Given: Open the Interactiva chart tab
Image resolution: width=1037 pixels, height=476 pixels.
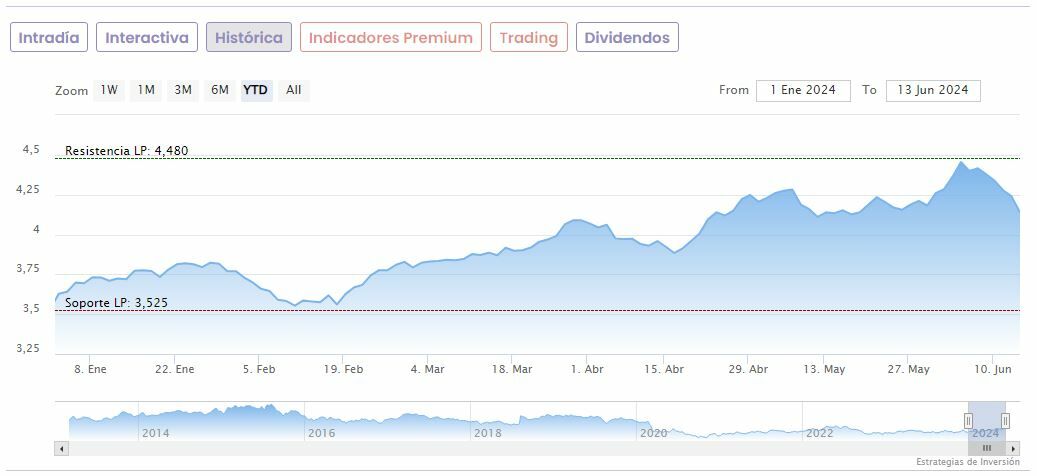Looking at the screenshot, I should click(x=147, y=38).
